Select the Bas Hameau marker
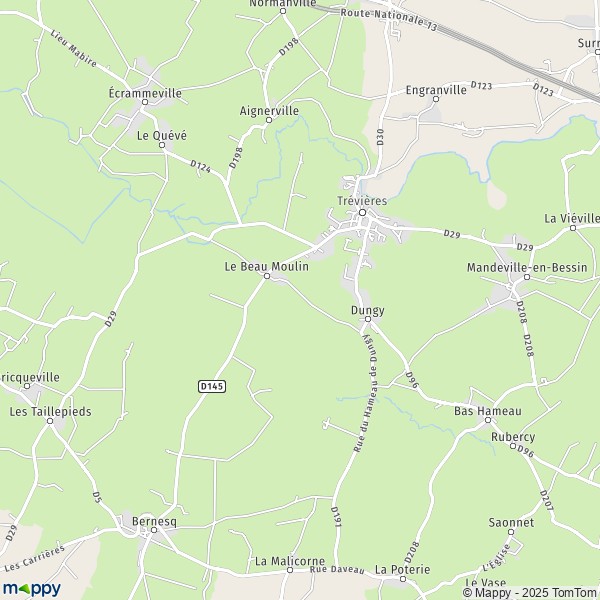Screen dimensions: 600x600 pos(488,420)
